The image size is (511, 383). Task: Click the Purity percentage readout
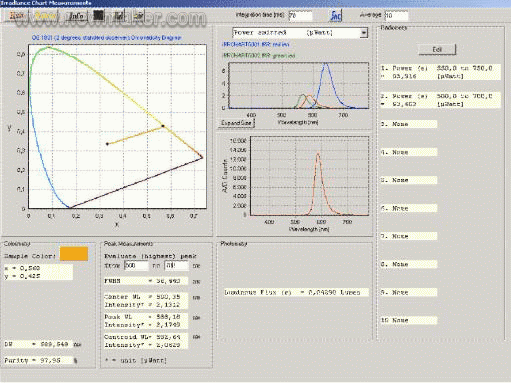point(38,360)
